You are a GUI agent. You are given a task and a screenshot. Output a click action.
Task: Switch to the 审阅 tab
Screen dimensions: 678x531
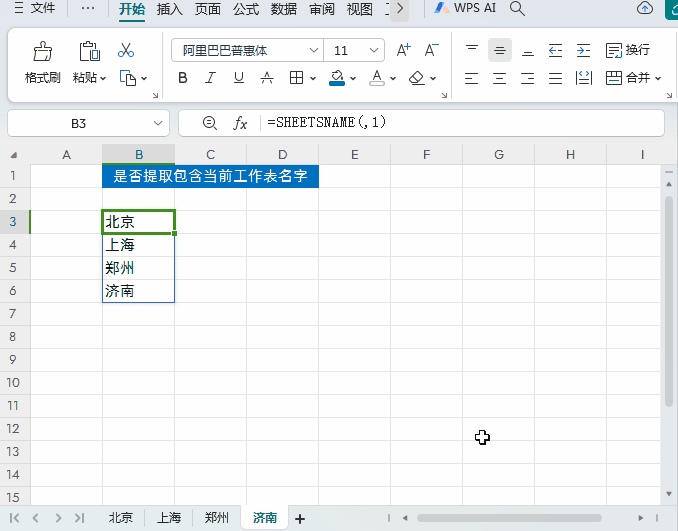(322, 9)
